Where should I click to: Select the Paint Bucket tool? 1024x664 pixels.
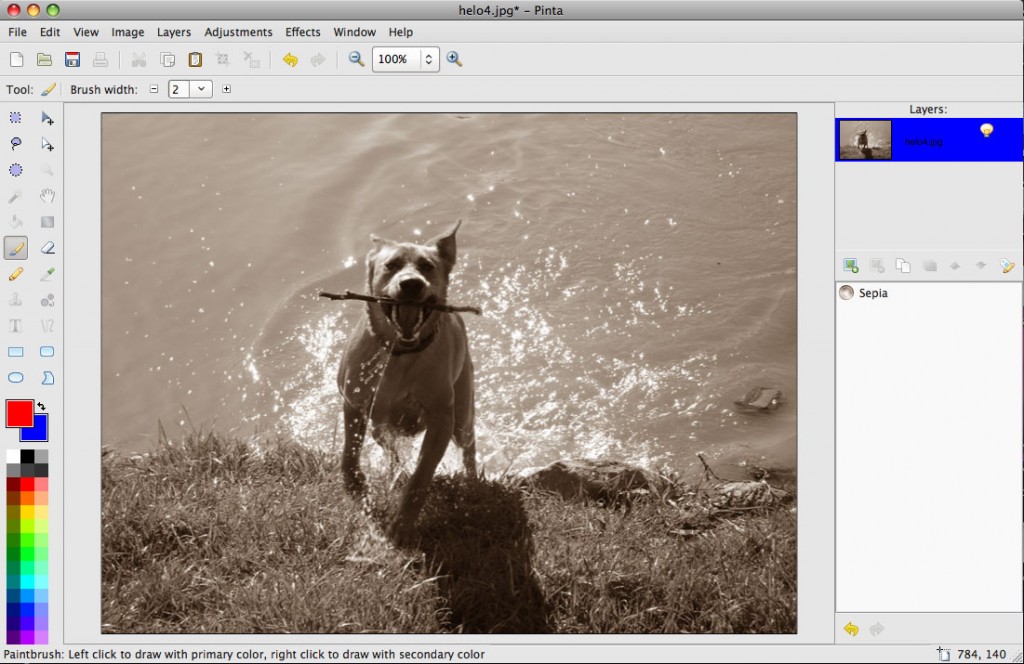[15, 222]
